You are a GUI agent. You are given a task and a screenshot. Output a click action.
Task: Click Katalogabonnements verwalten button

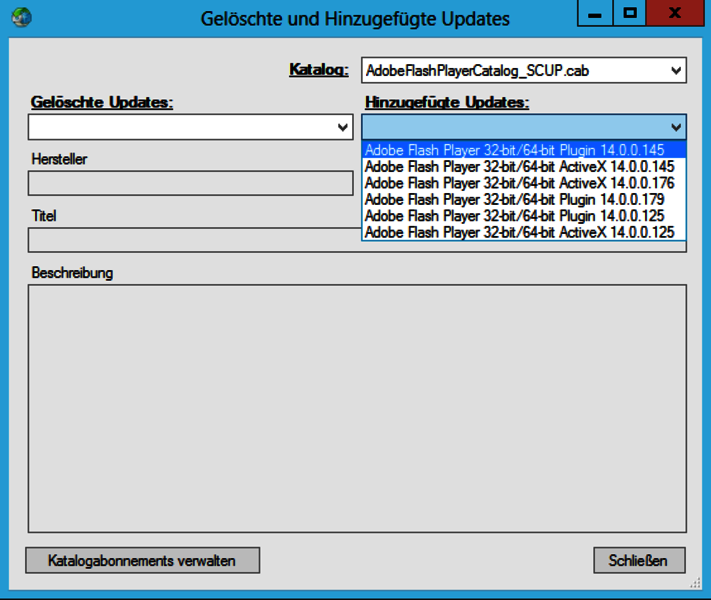click(142, 561)
